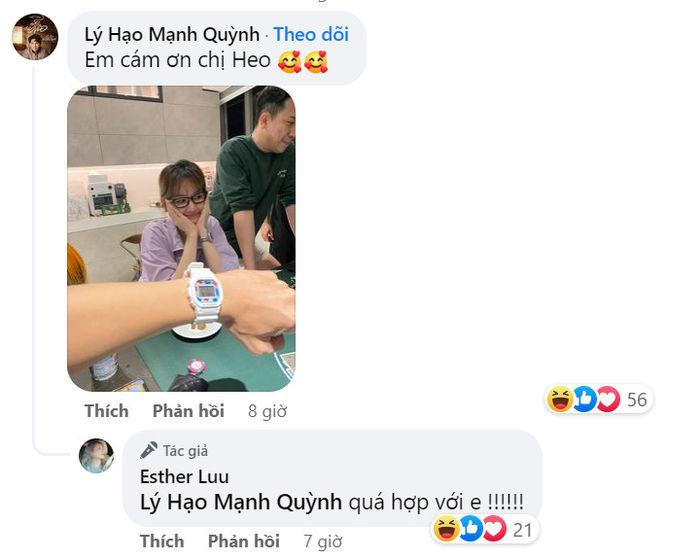Viewport: 700px width, 559px height.
Task: View the 56 reactions count list
Action: coord(637,400)
